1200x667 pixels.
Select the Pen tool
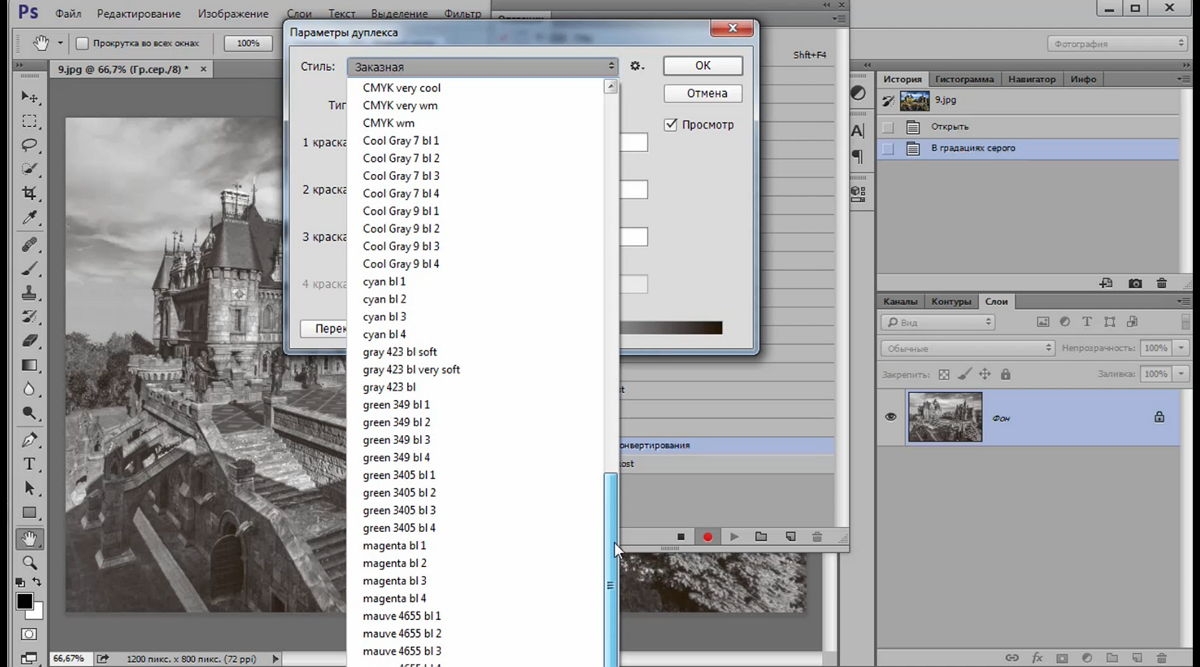[x=30, y=440]
